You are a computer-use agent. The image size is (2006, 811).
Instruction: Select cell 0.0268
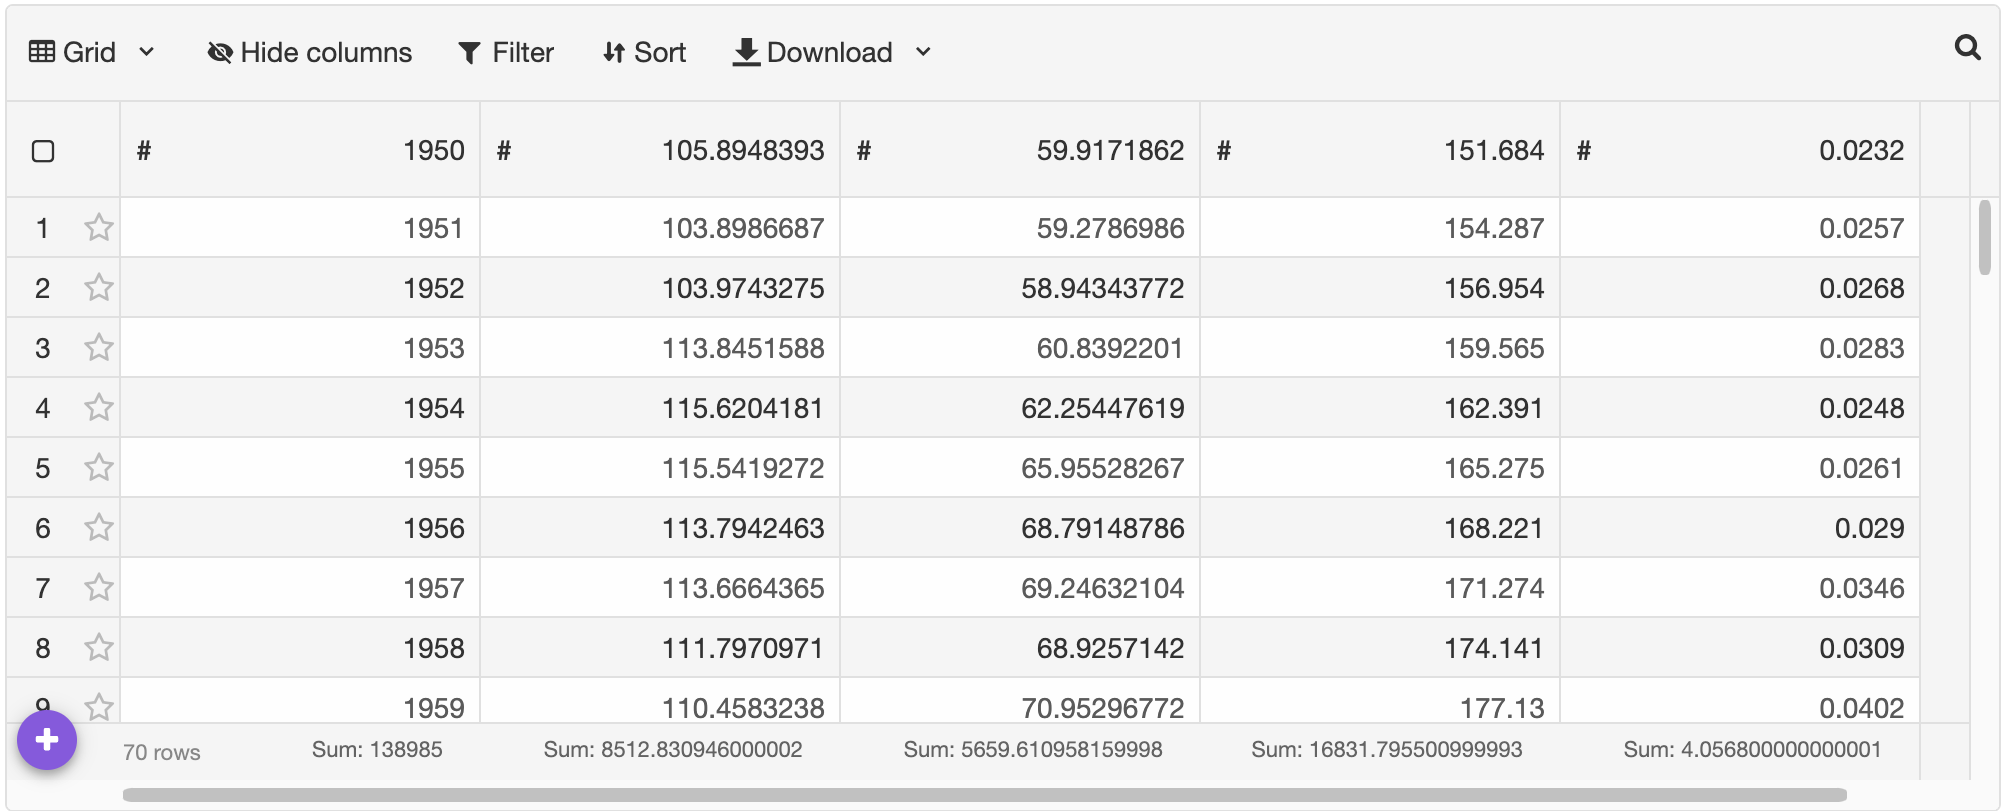[x=1740, y=288]
